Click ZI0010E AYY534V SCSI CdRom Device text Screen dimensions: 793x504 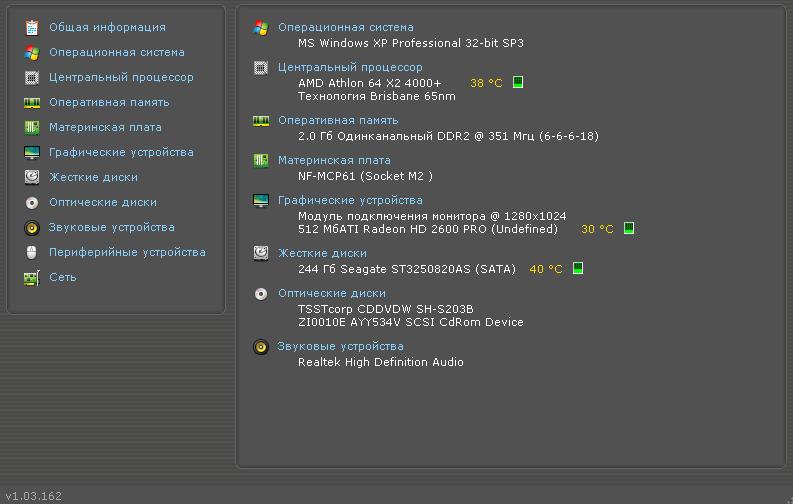coord(411,322)
